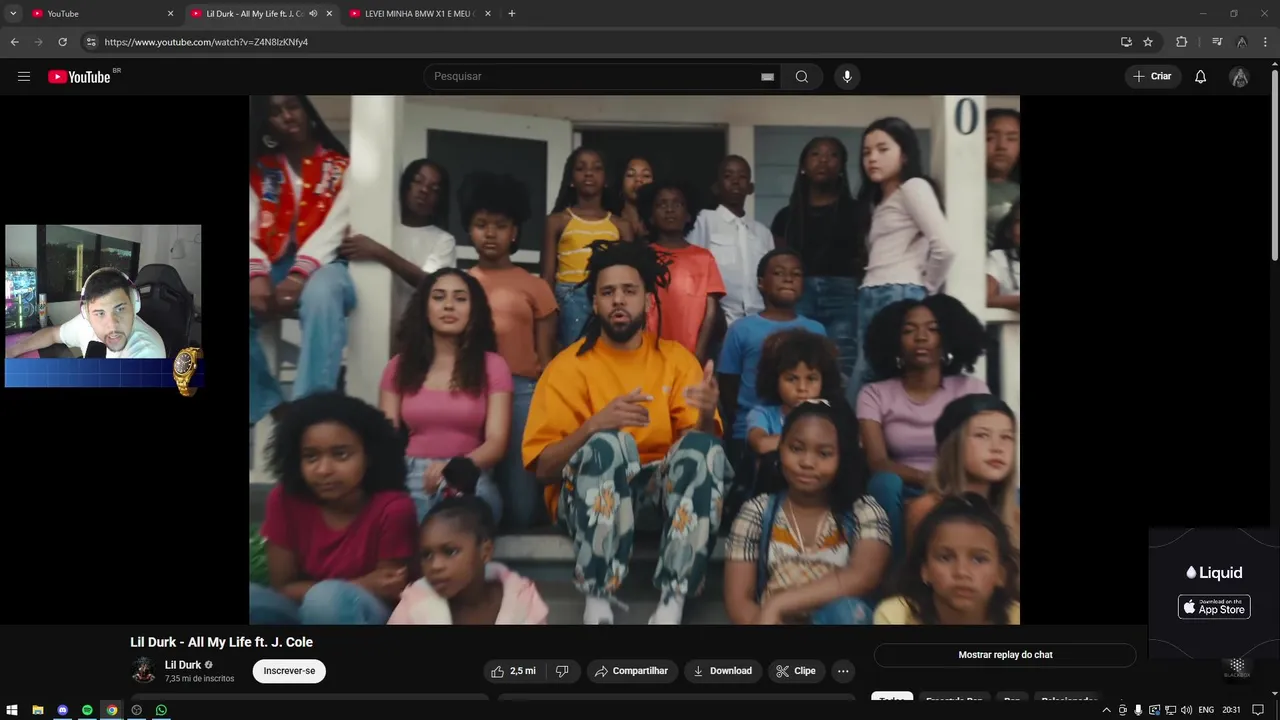Close the first YouTube tab
Screen dimensions: 1280x720
170,14
